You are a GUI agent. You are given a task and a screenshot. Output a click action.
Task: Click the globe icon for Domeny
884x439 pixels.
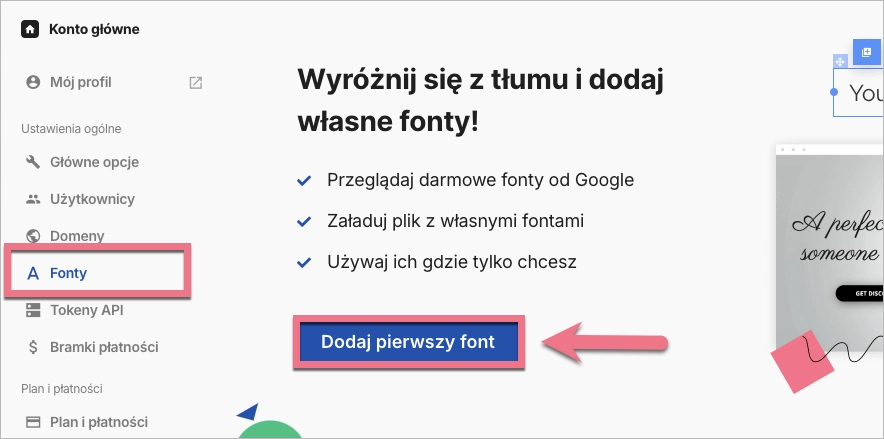pyautogui.click(x=33, y=236)
